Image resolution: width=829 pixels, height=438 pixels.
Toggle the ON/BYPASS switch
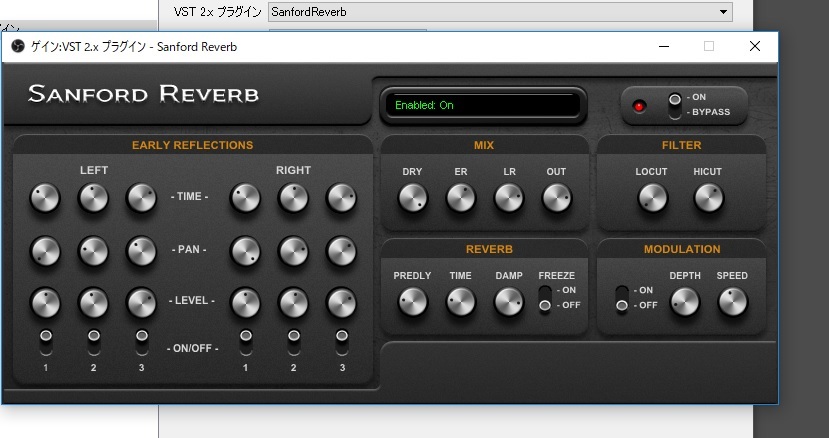pos(675,105)
